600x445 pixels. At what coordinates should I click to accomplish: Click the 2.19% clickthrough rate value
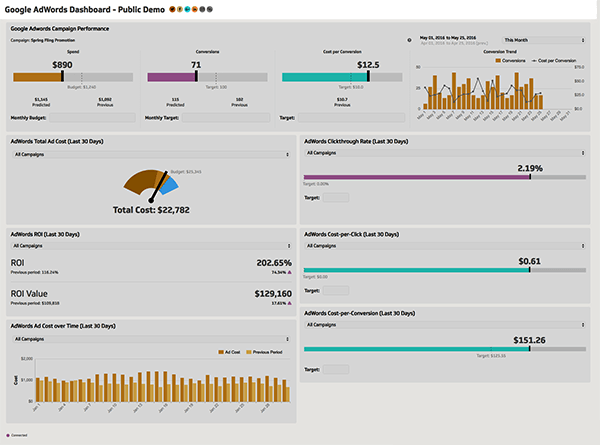coord(530,168)
